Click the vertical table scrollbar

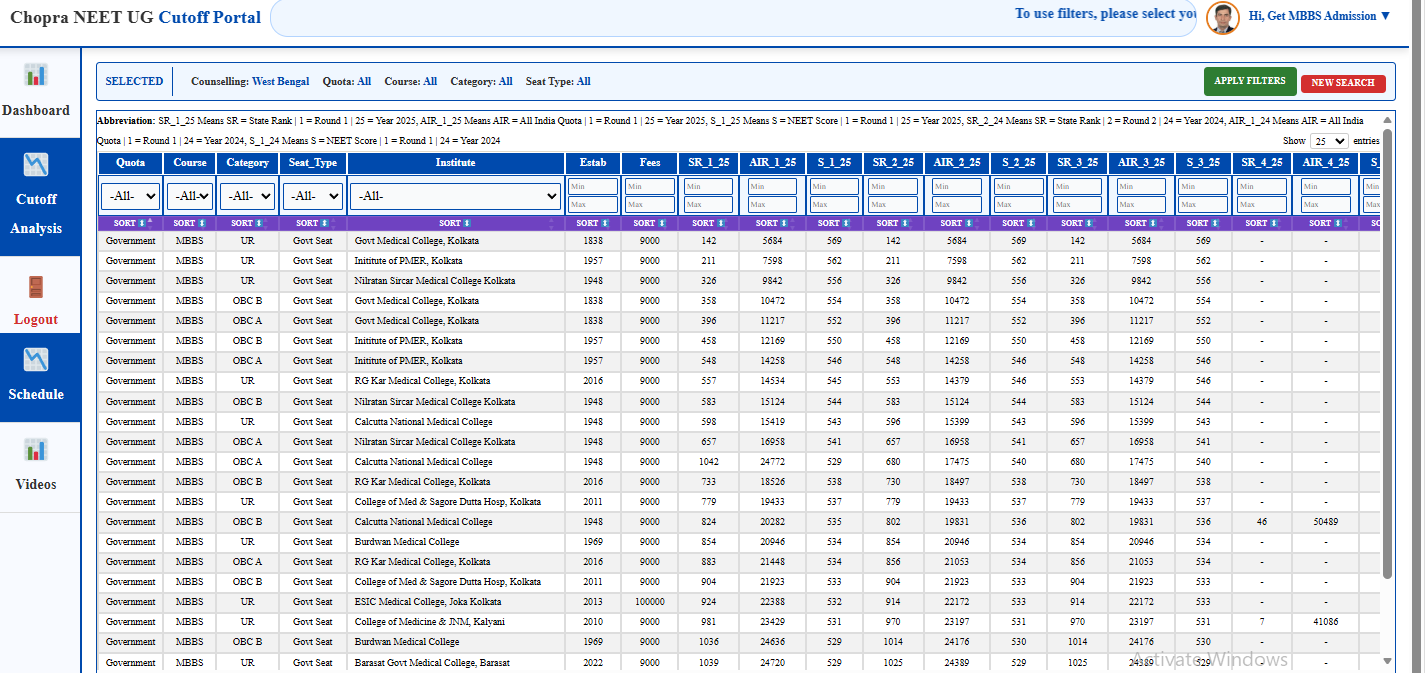(1386, 350)
